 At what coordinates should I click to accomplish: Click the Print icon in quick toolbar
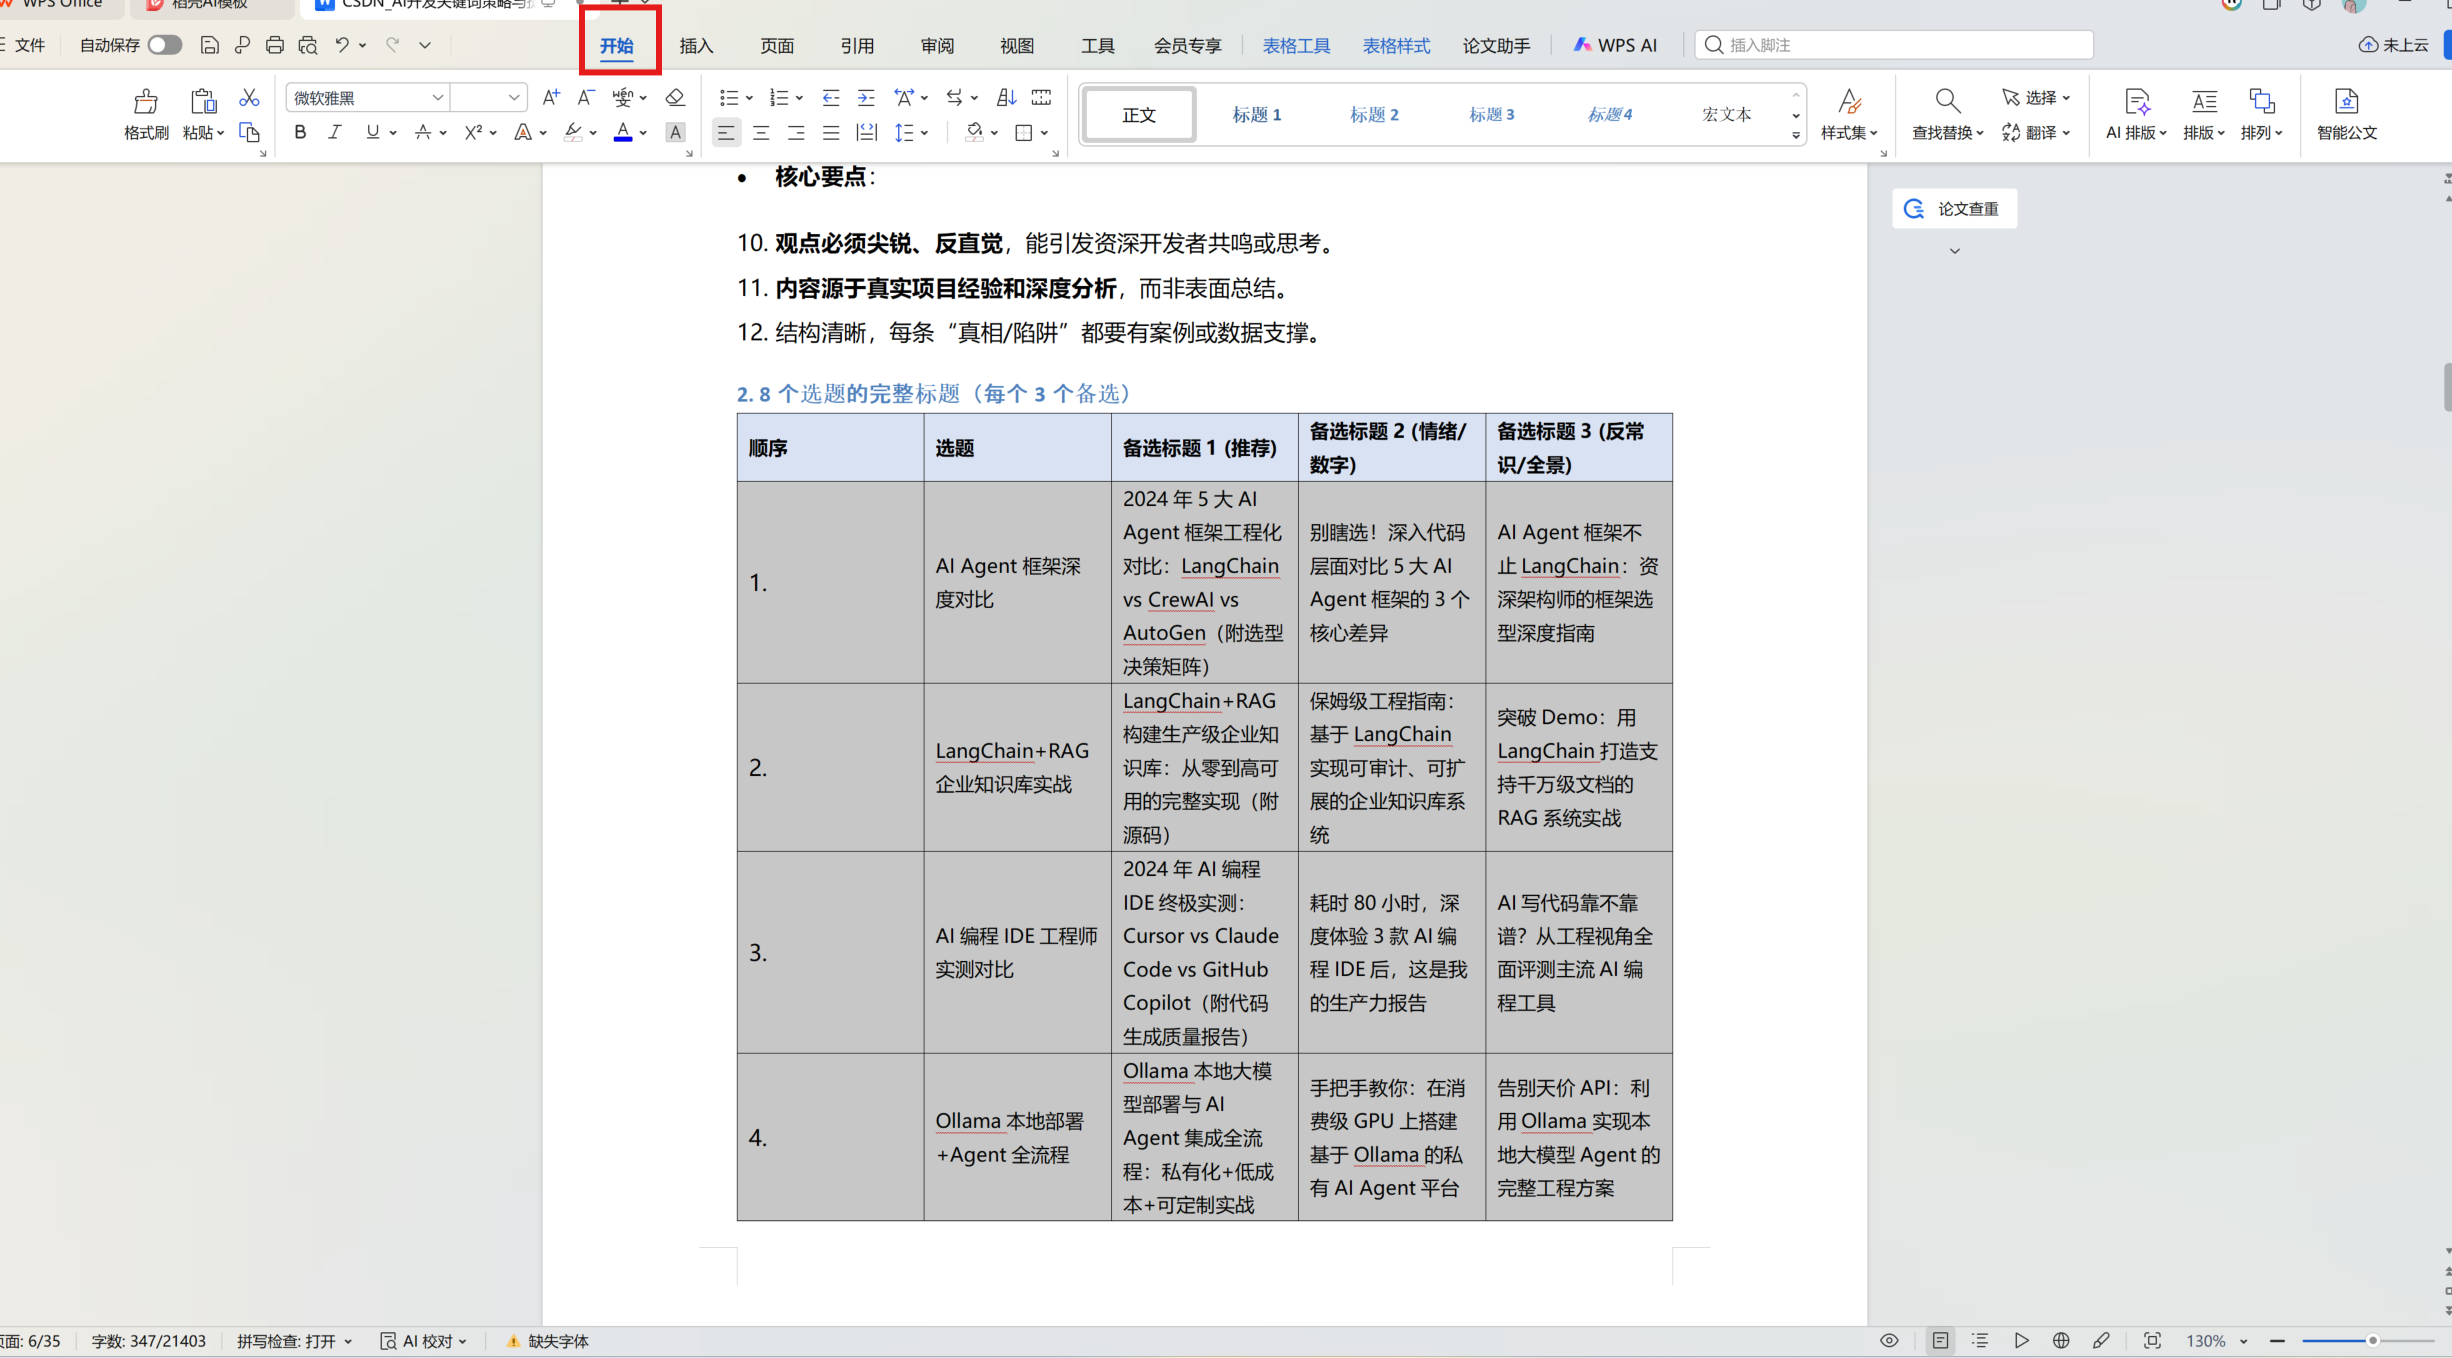(275, 45)
